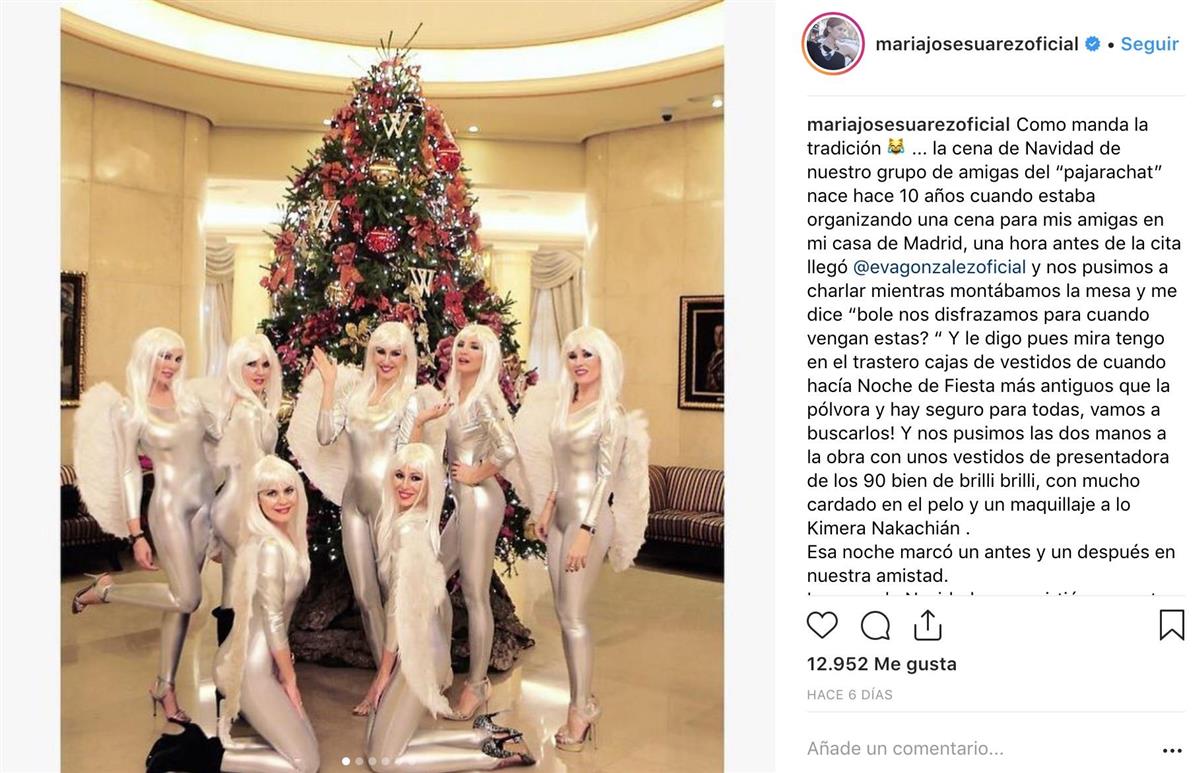This screenshot has width=1200, height=773.
Task: Open the header username mariajosesuarezoficial
Action: click(x=976, y=44)
